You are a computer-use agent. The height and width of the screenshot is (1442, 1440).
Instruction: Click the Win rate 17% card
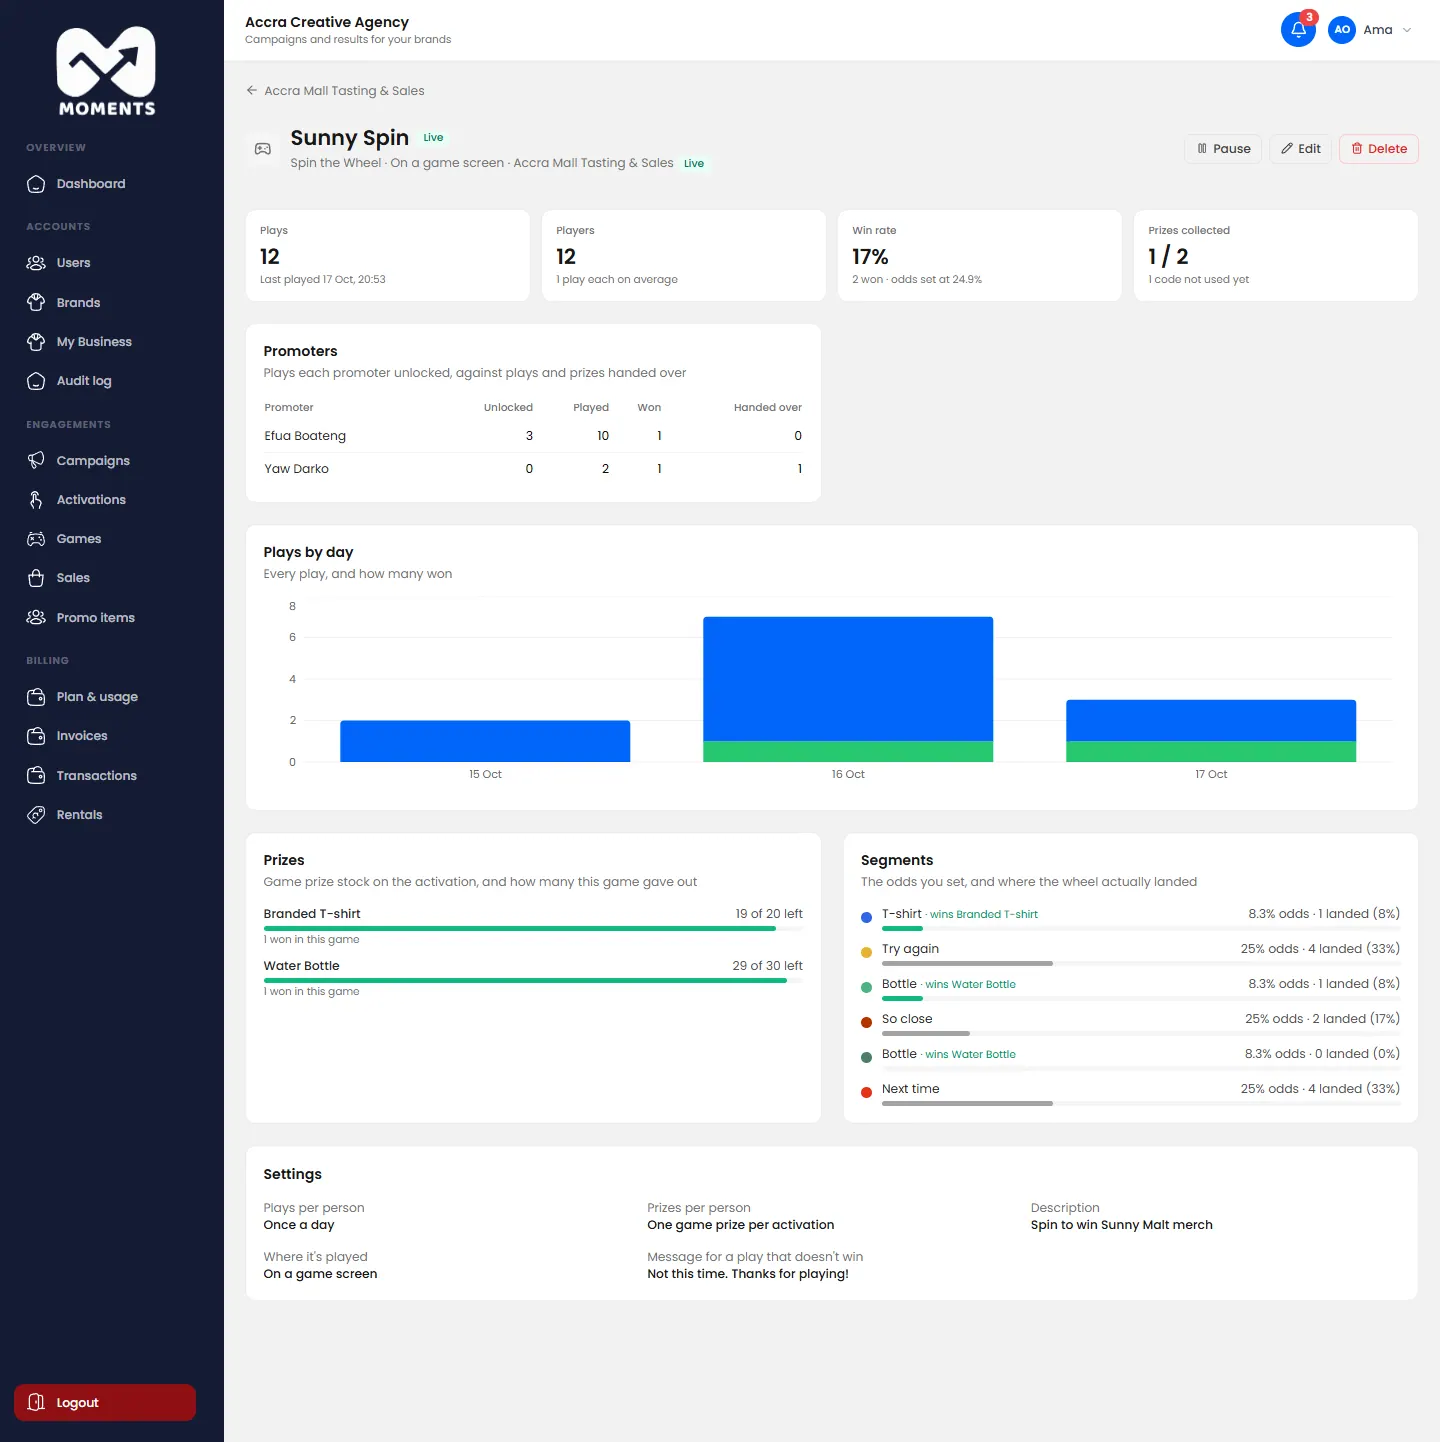point(980,255)
